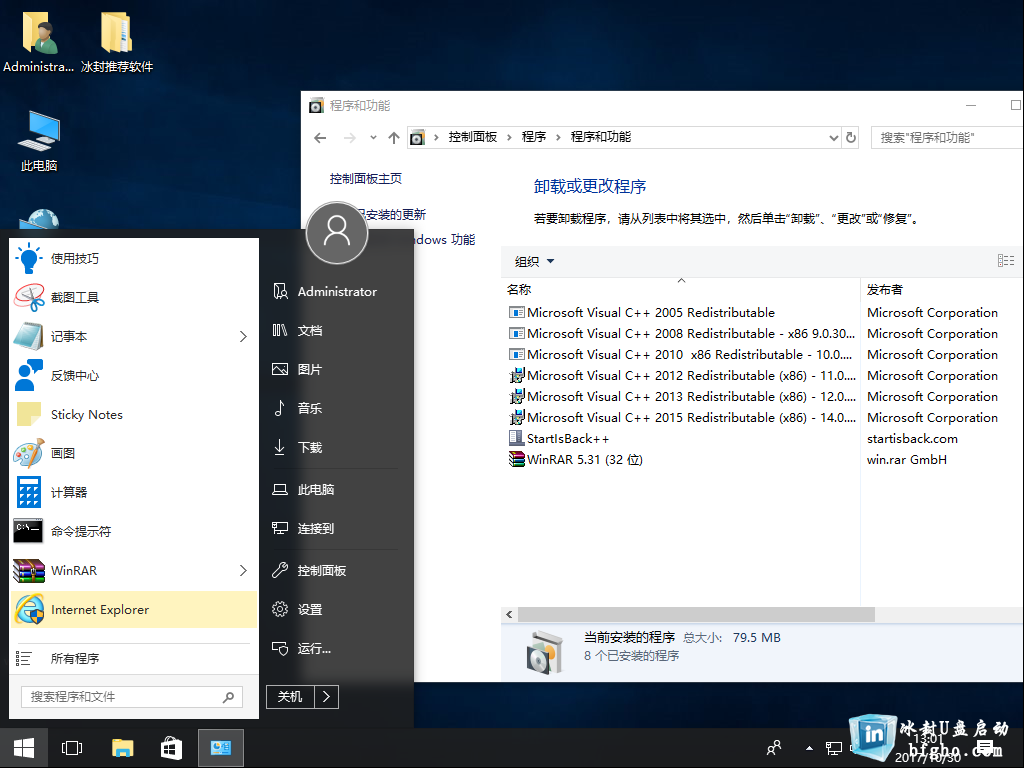The width and height of the screenshot is (1024, 768).
Task: Select Microsoft Visual C++ 2012 Redistributable row
Action: point(682,376)
